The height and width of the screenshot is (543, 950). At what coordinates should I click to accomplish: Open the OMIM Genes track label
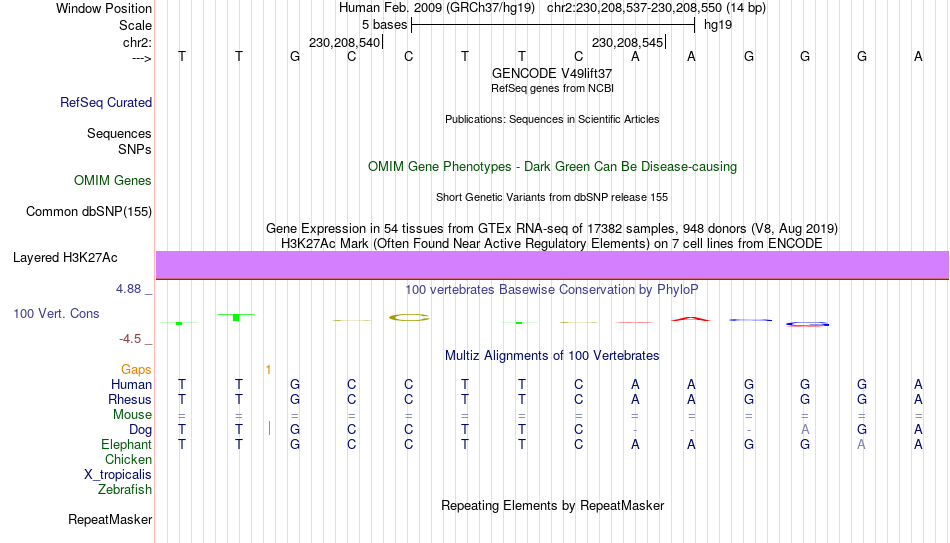(x=113, y=181)
